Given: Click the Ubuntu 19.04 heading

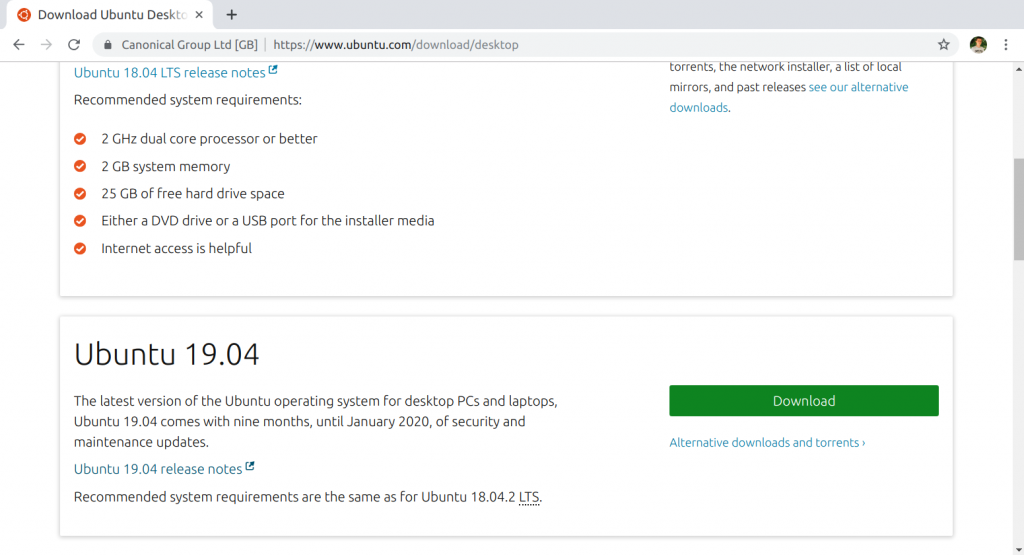Looking at the screenshot, I should (x=167, y=354).
